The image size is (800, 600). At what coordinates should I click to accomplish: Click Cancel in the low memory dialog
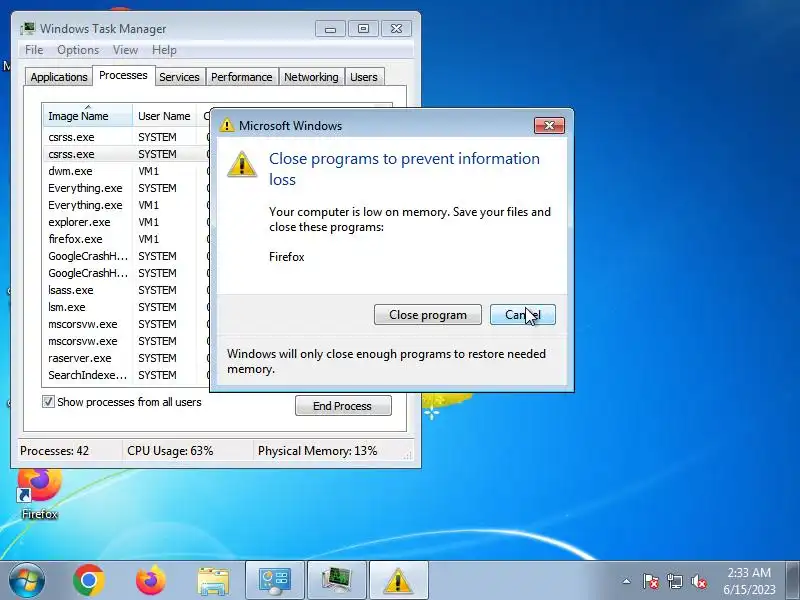click(x=522, y=315)
